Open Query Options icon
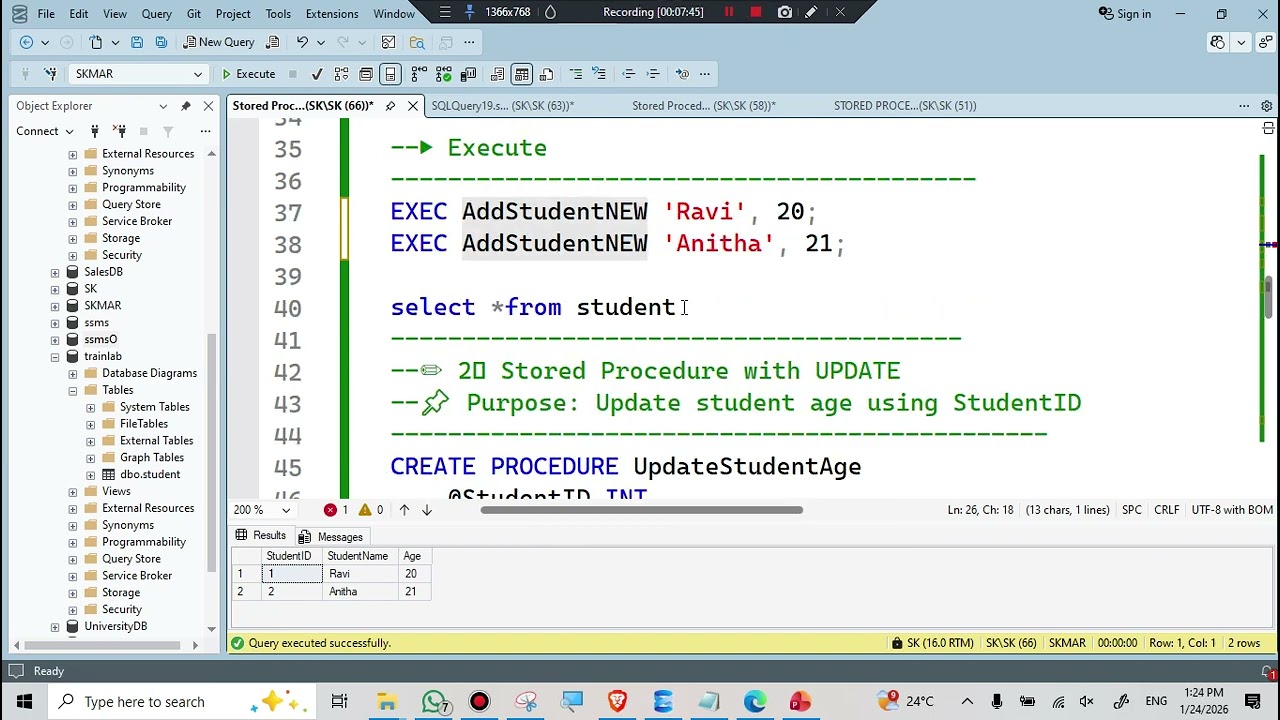 click(x=366, y=74)
